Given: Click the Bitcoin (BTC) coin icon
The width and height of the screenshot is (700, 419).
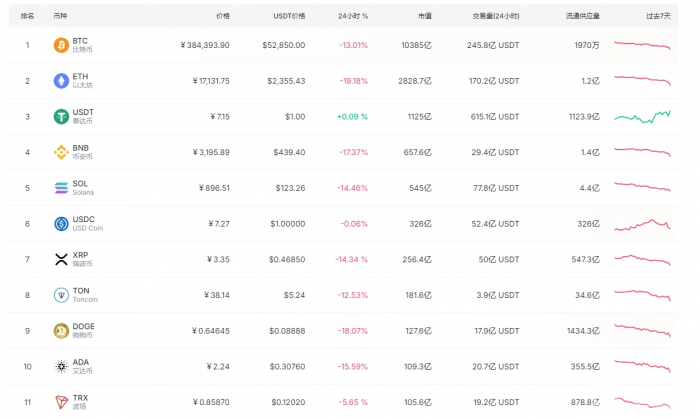Looking at the screenshot, I should [x=61, y=45].
